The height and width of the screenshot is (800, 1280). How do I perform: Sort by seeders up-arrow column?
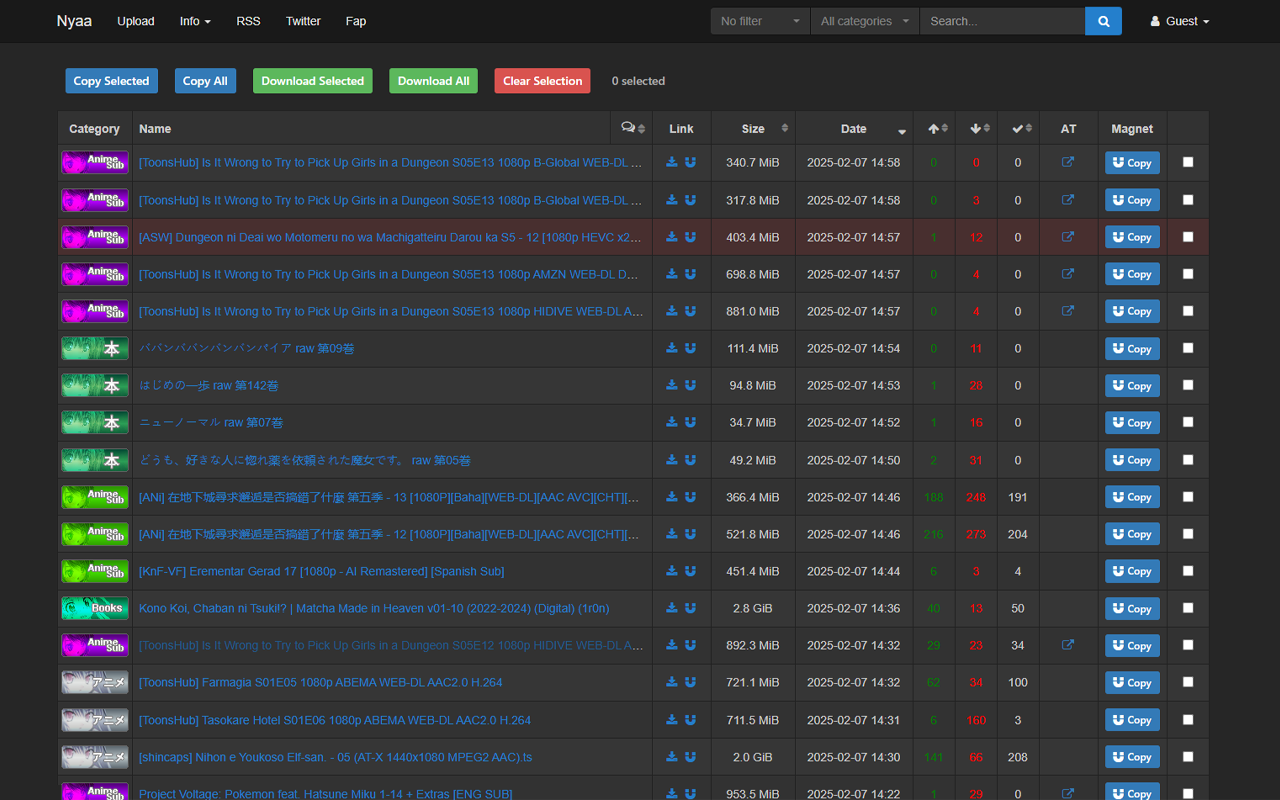point(937,128)
